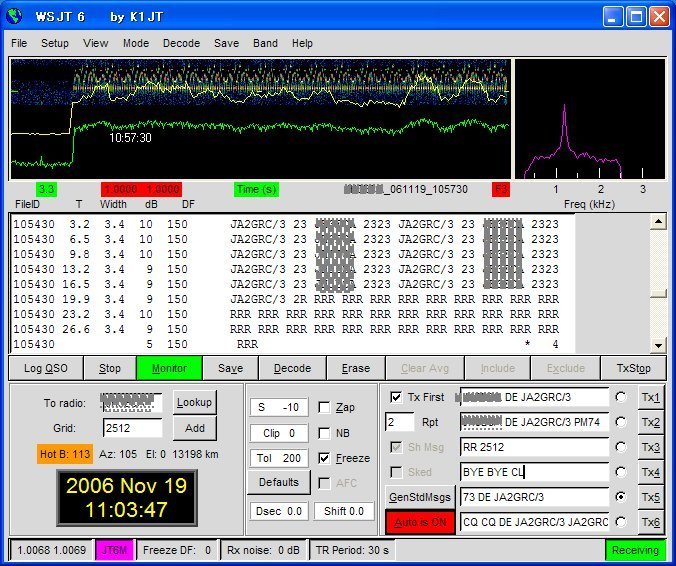
Task: Select radio button for Tx1 message
Action: coord(620,397)
